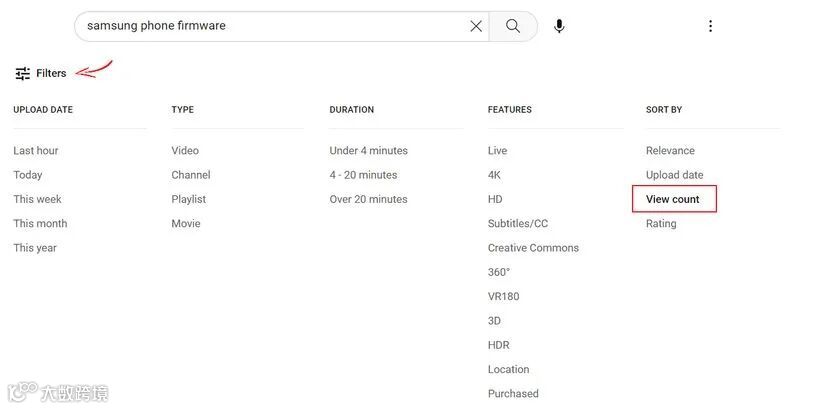820x409 pixels.
Task: Select Over 20 minutes duration
Action: (369, 199)
